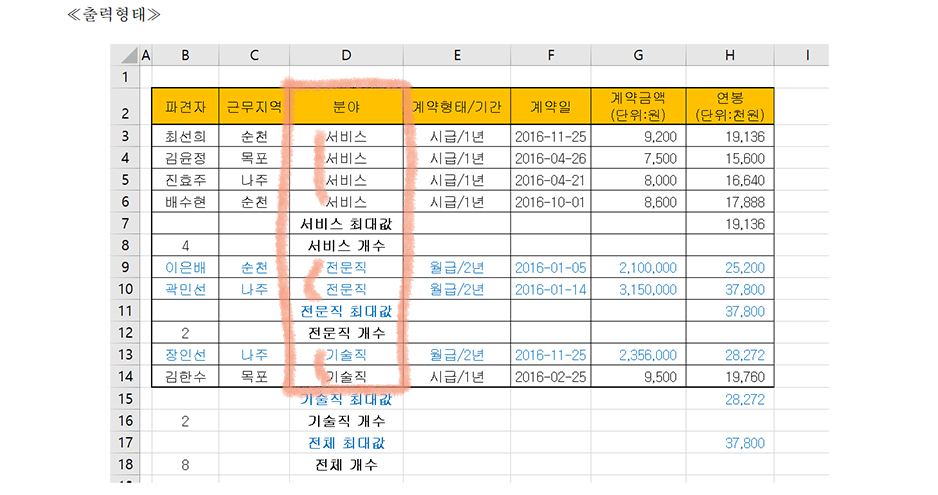Click the contract amount 9,500
Viewport: 938px width, 495px height.
(x=638, y=376)
